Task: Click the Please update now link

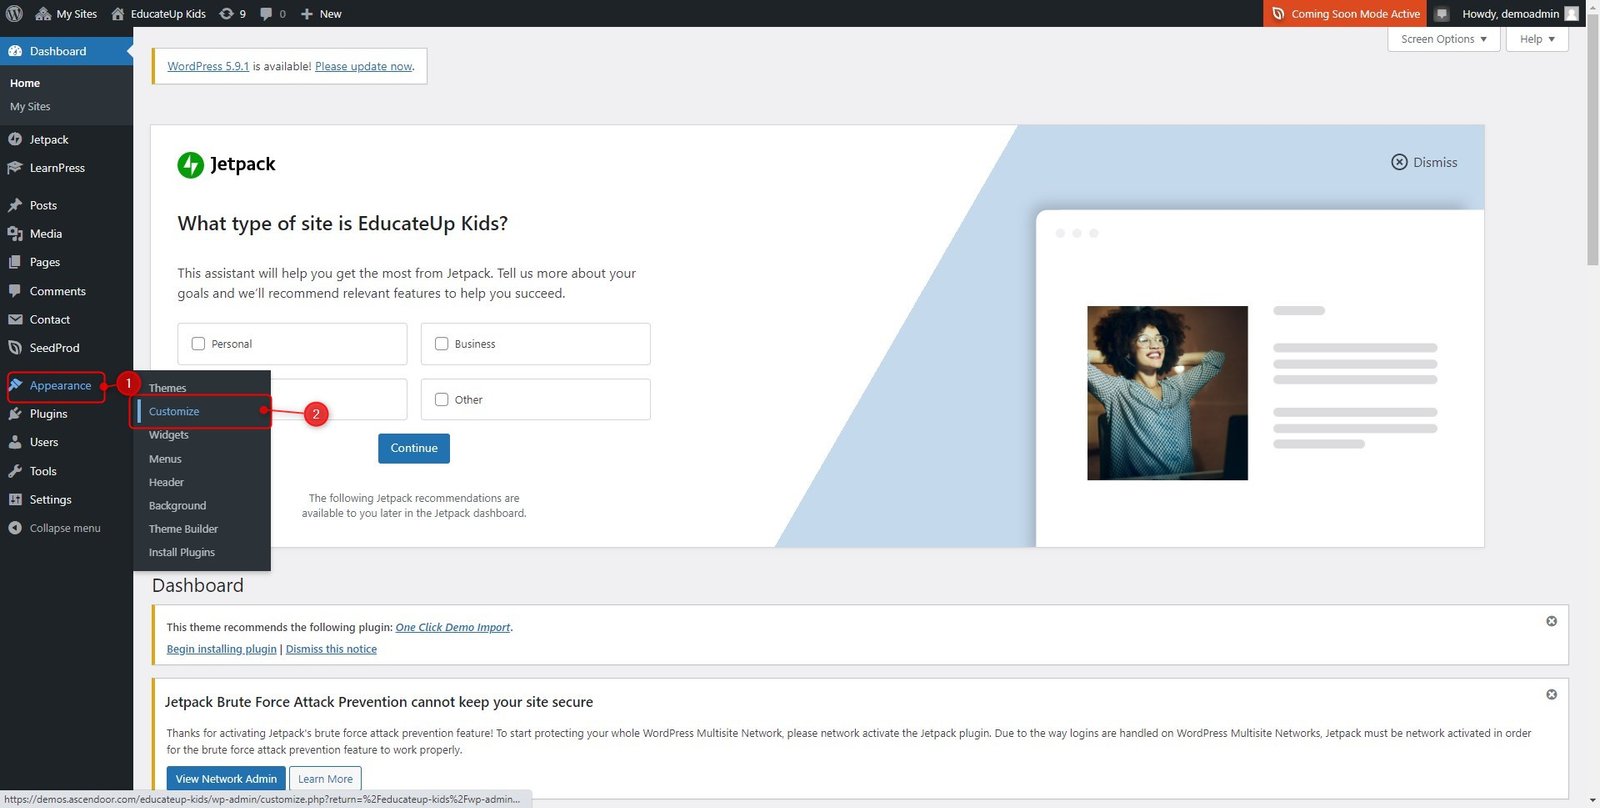Action: point(363,66)
